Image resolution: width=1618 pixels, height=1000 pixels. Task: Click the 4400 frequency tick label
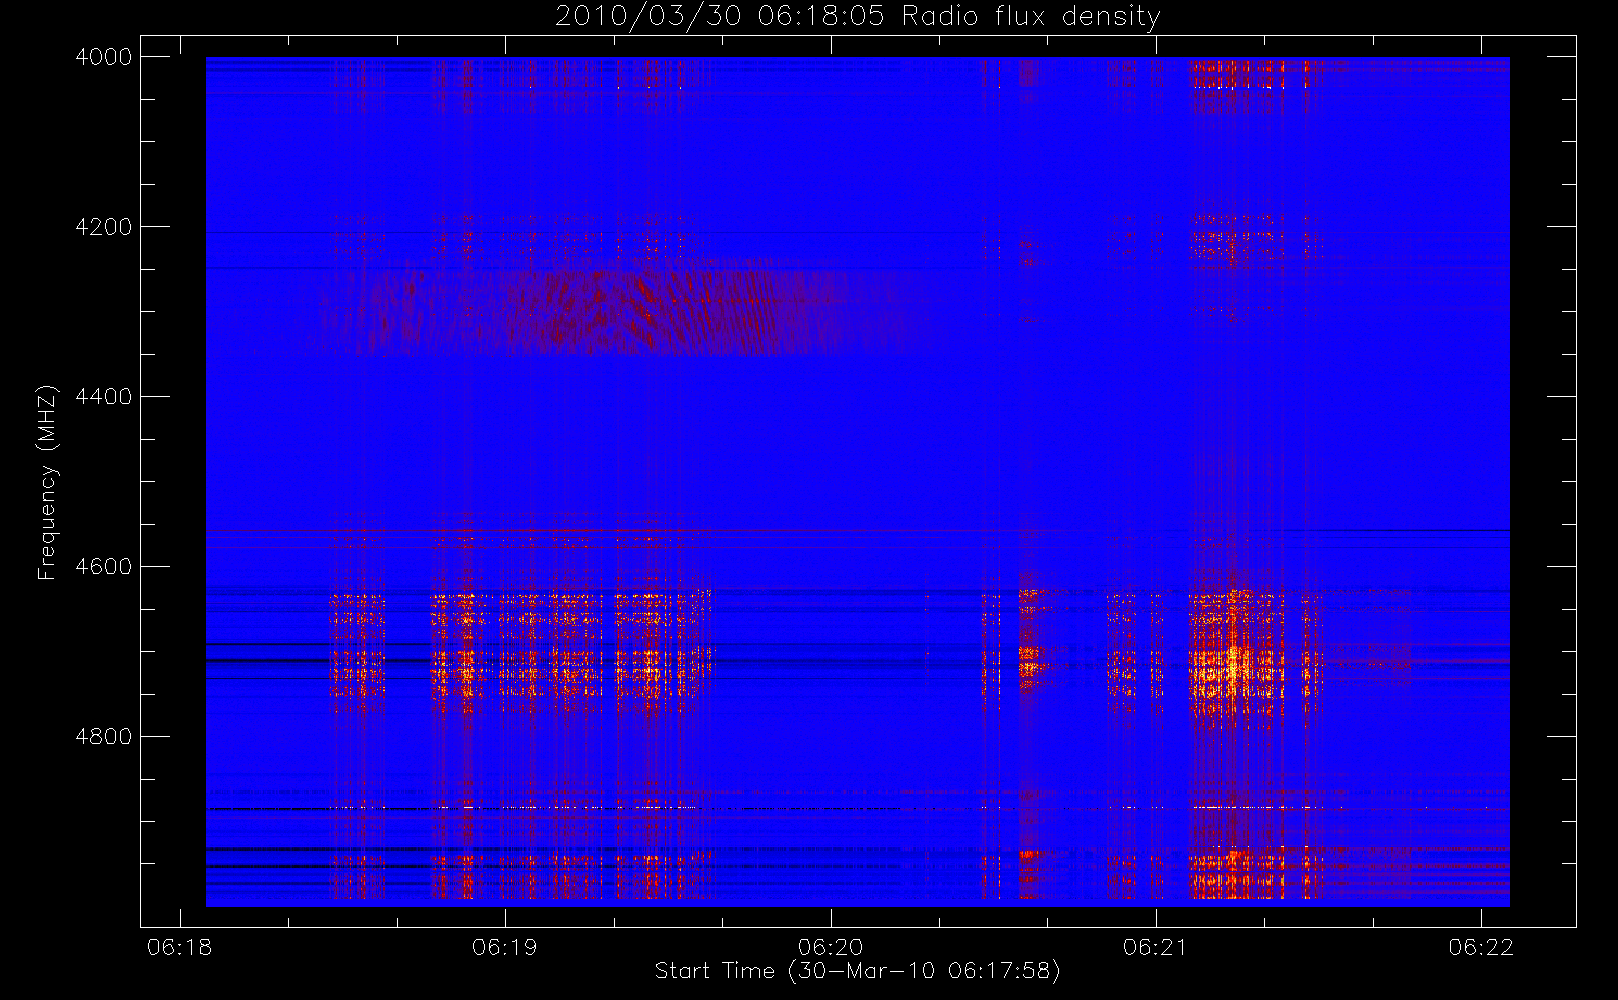(x=104, y=397)
